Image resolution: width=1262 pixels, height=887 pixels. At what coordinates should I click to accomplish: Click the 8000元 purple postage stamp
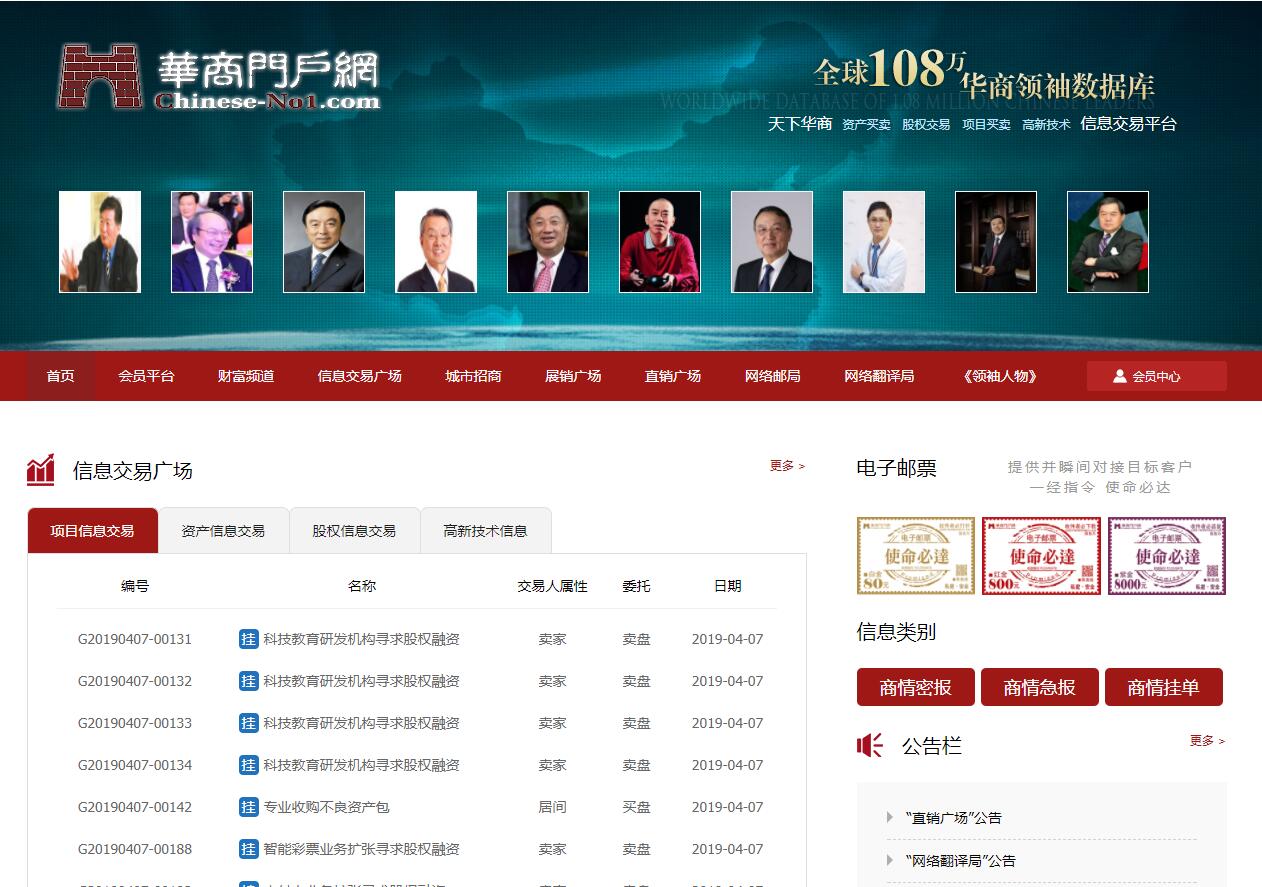1166,556
